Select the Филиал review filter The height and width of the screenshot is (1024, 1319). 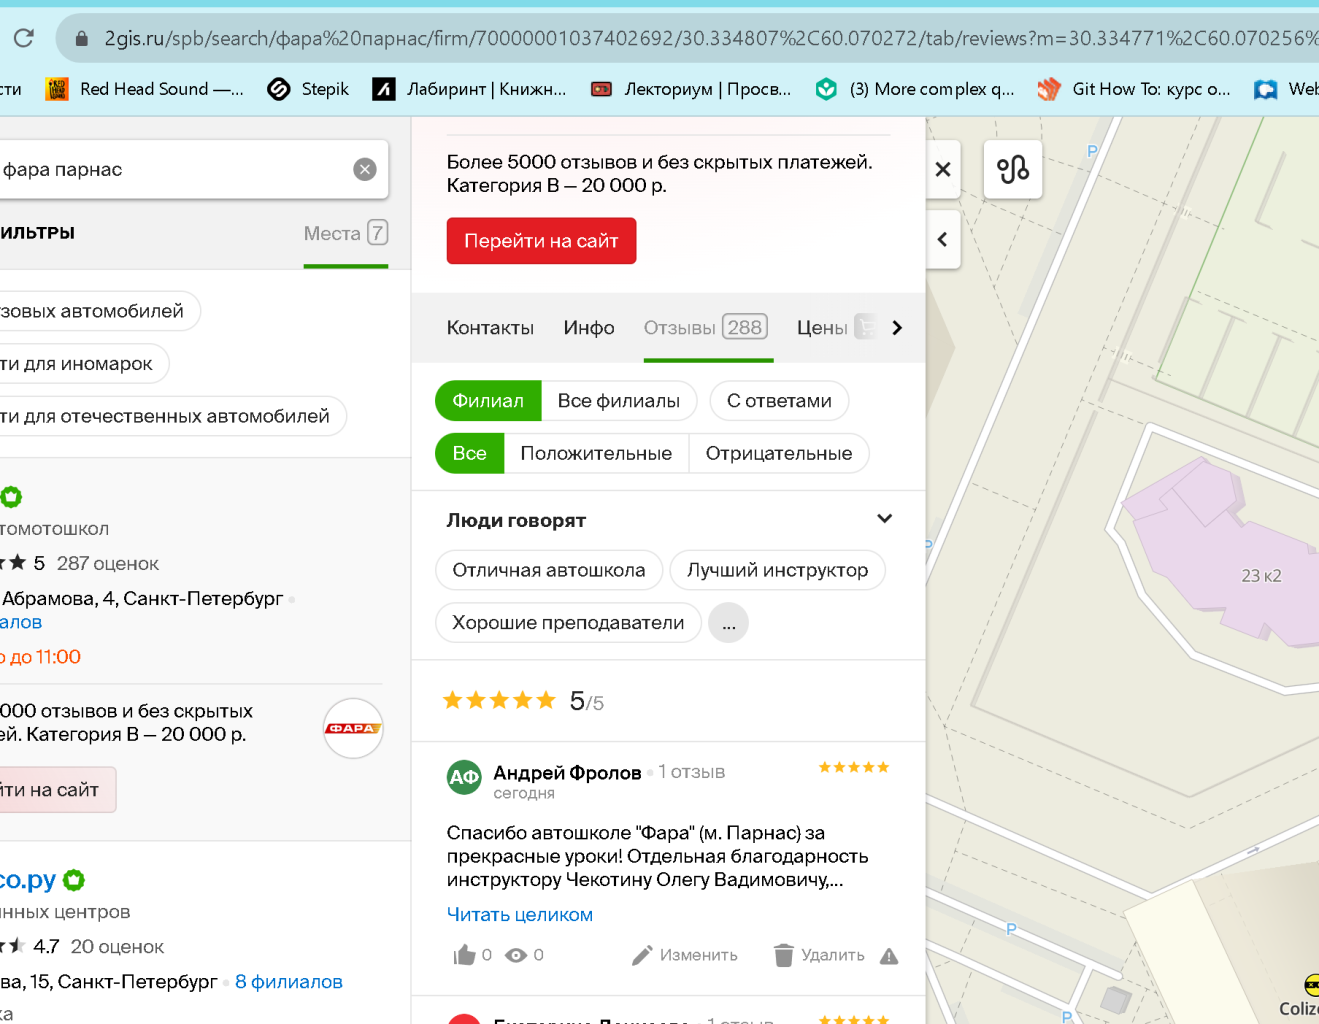point(488,401)
